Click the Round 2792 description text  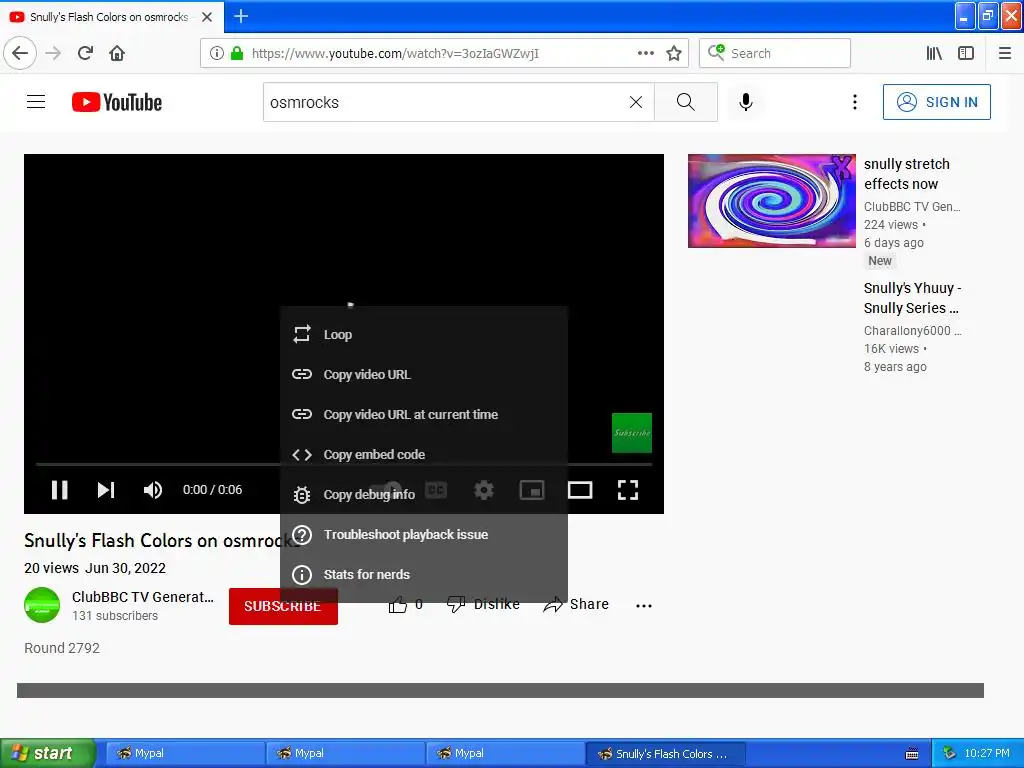(62, 648)
